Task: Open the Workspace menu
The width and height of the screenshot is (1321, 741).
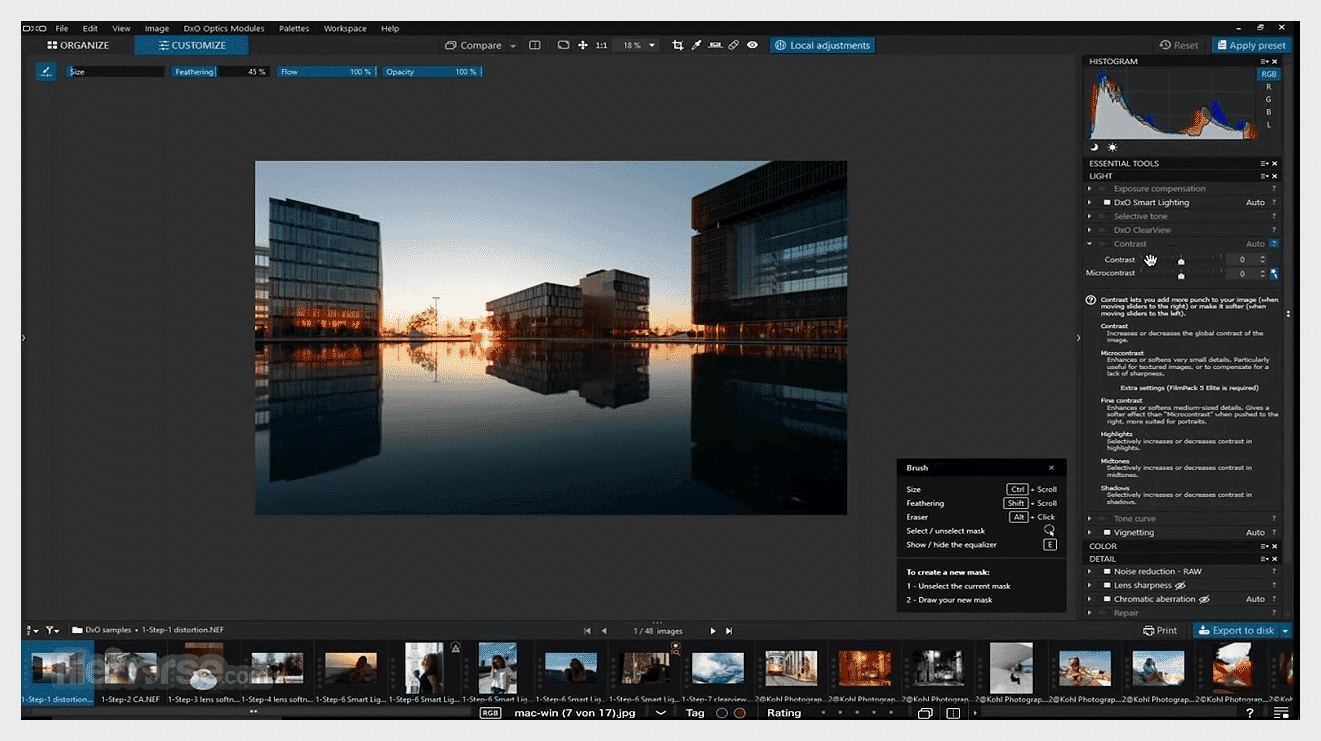Action: pos(345,28)
